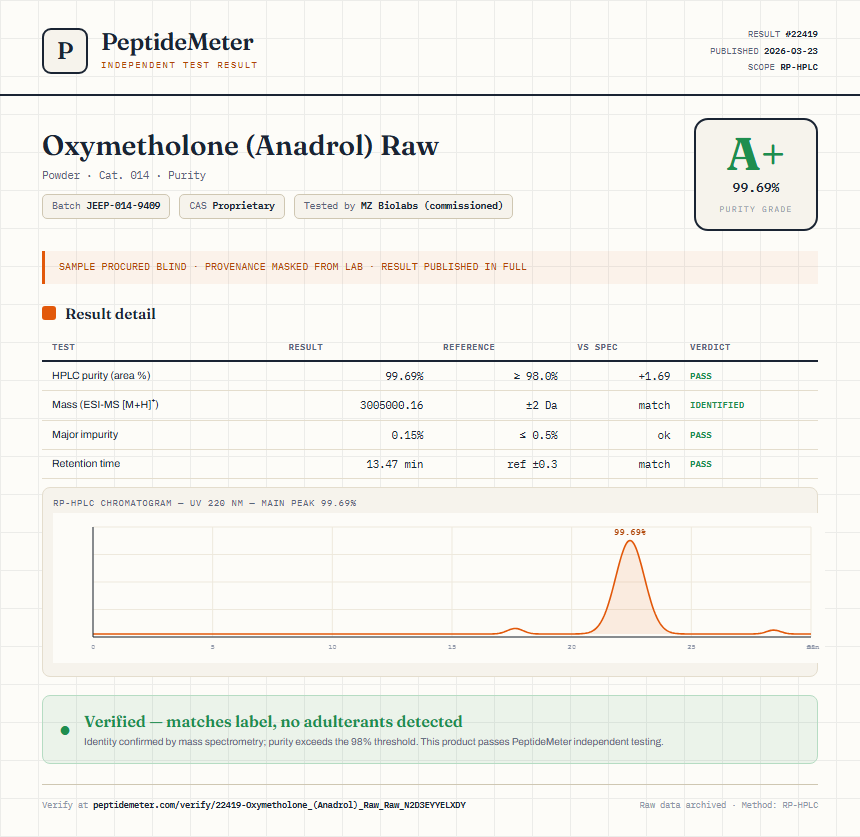Click the ≤ 0.5% reference cell
The height and width of the screenshot is (837, 860).
(x=538, y=435)
